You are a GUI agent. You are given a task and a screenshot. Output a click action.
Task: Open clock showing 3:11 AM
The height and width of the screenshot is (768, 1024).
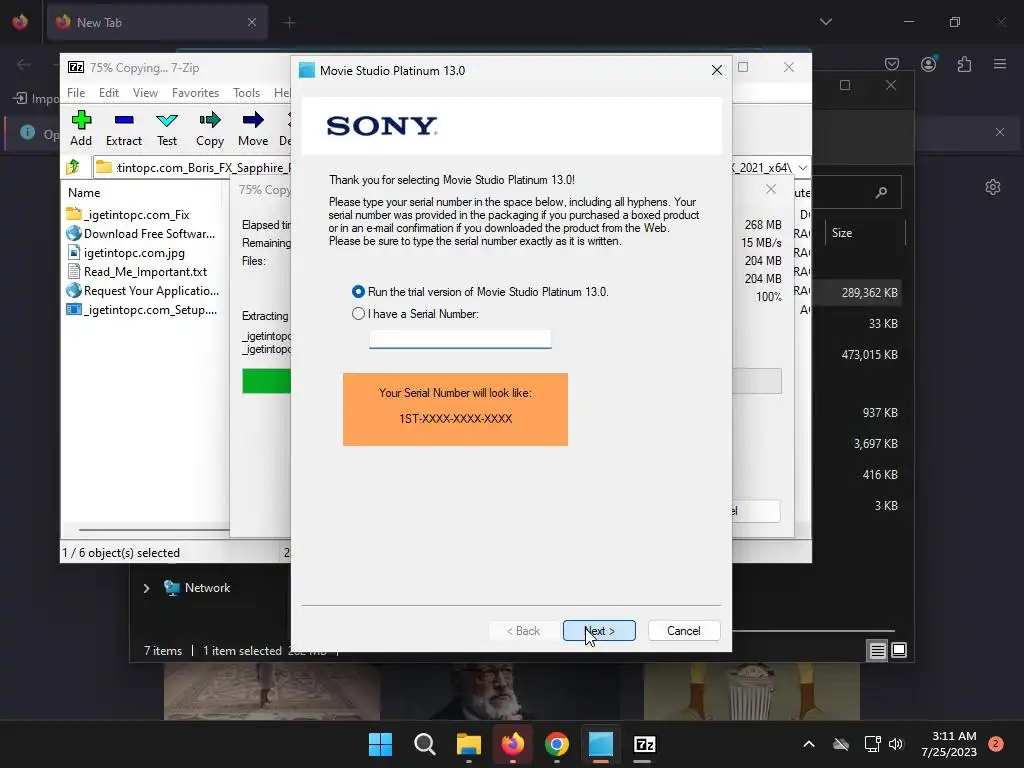949,744
